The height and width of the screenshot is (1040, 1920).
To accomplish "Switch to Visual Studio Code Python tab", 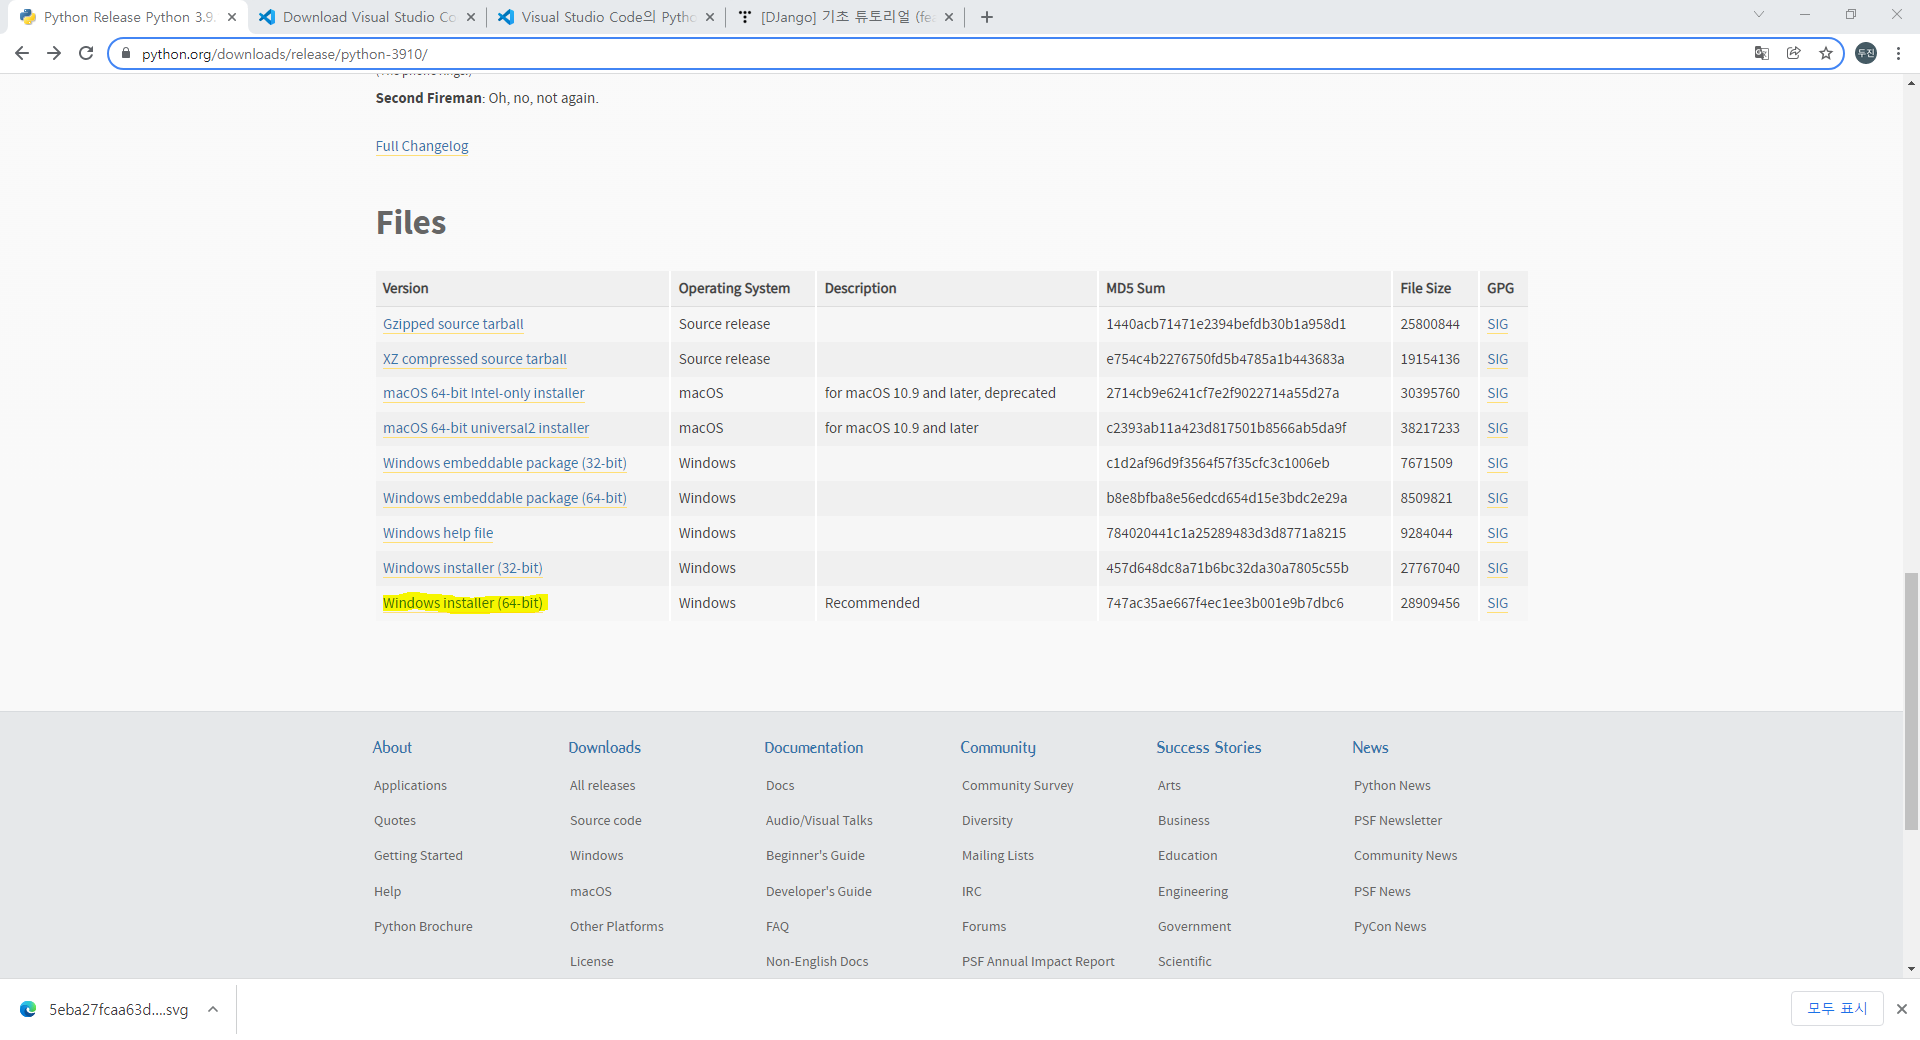I will pos(607,17).
